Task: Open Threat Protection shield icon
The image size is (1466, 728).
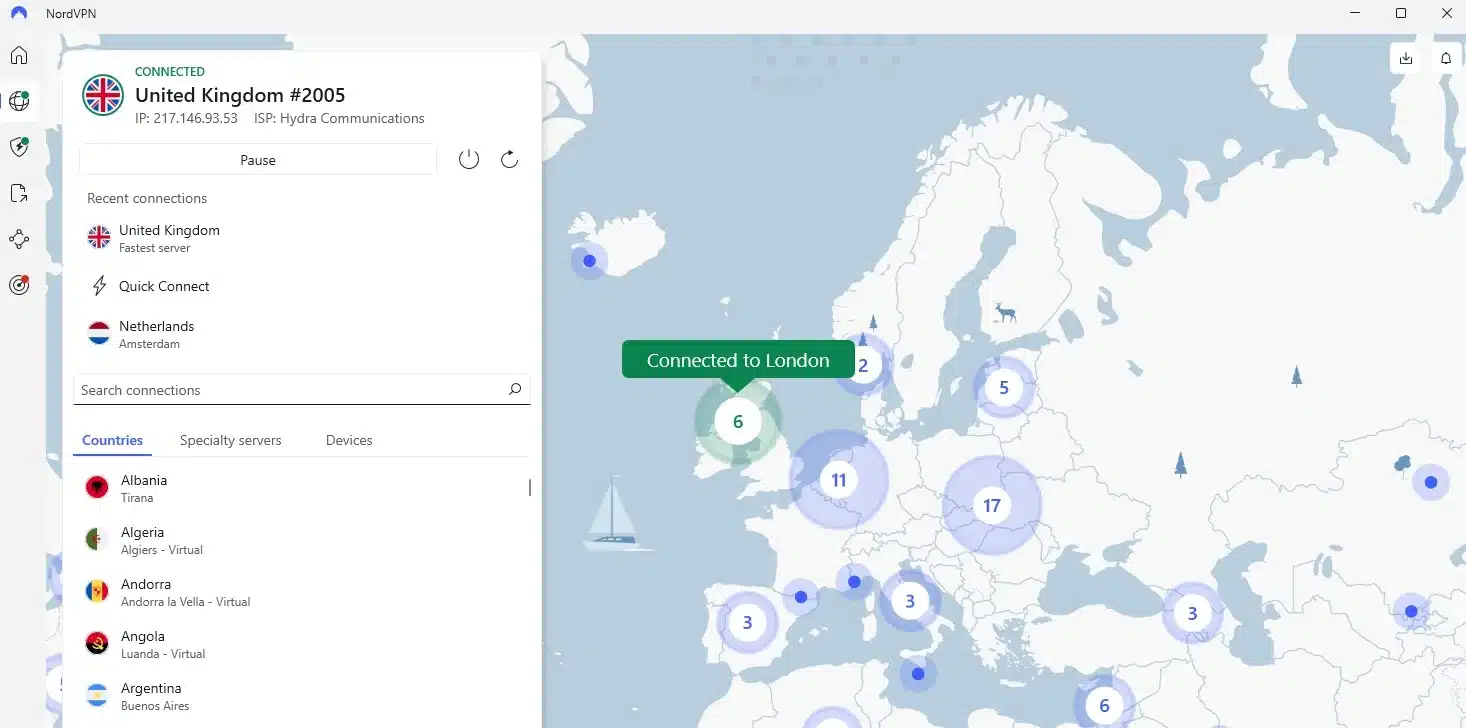Action: click(x=19, y=147)
